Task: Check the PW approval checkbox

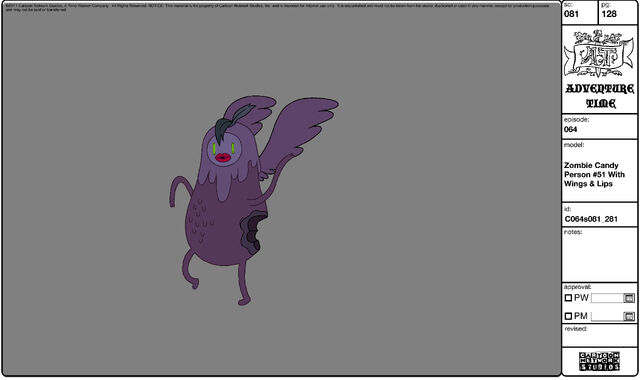Action: tap(568, 298)
